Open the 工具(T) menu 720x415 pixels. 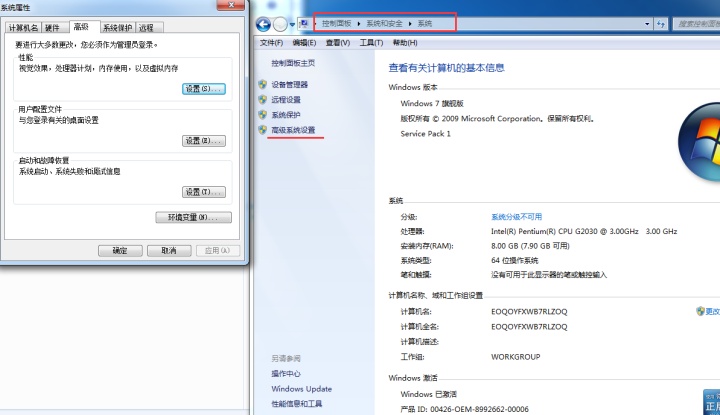pyautogui.click(x=371, y=43)
